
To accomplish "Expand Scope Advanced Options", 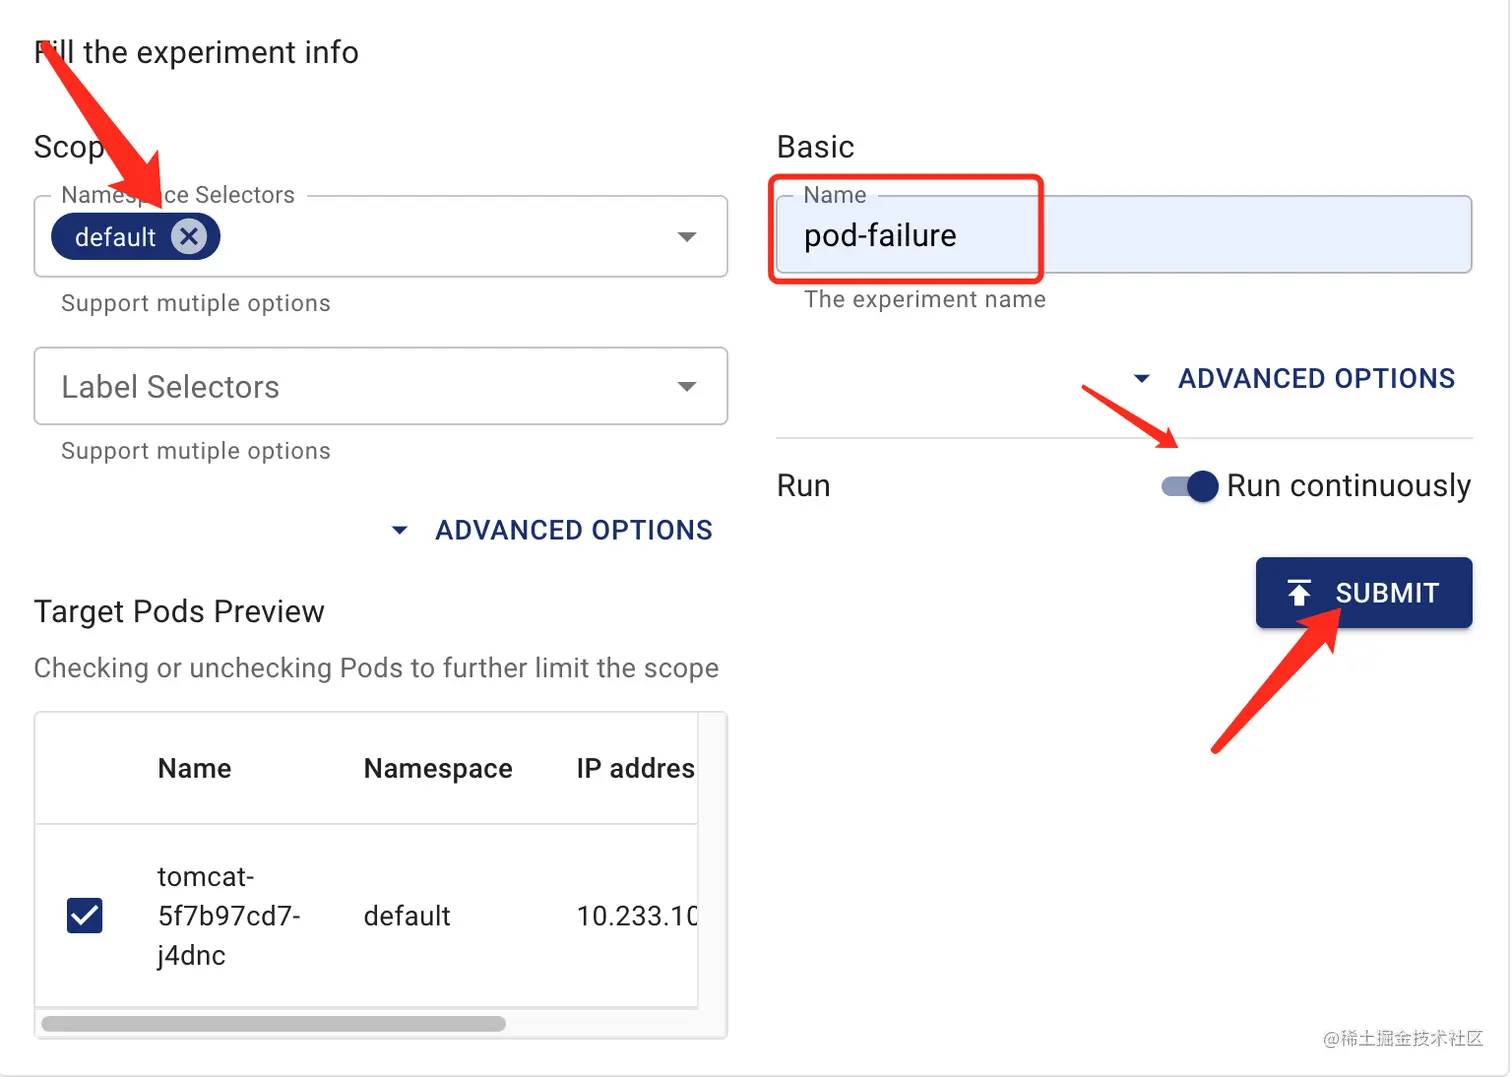I will click(x=573, y=530).
